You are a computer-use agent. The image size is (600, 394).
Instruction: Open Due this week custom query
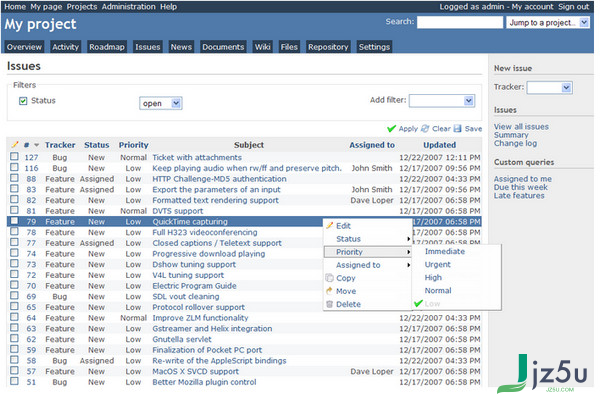point(520,187)
